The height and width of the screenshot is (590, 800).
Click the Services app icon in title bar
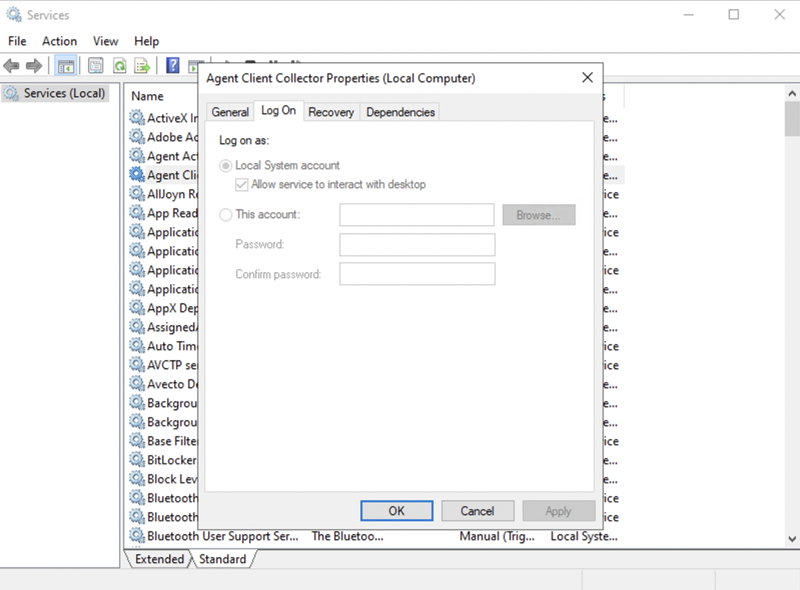14,15
